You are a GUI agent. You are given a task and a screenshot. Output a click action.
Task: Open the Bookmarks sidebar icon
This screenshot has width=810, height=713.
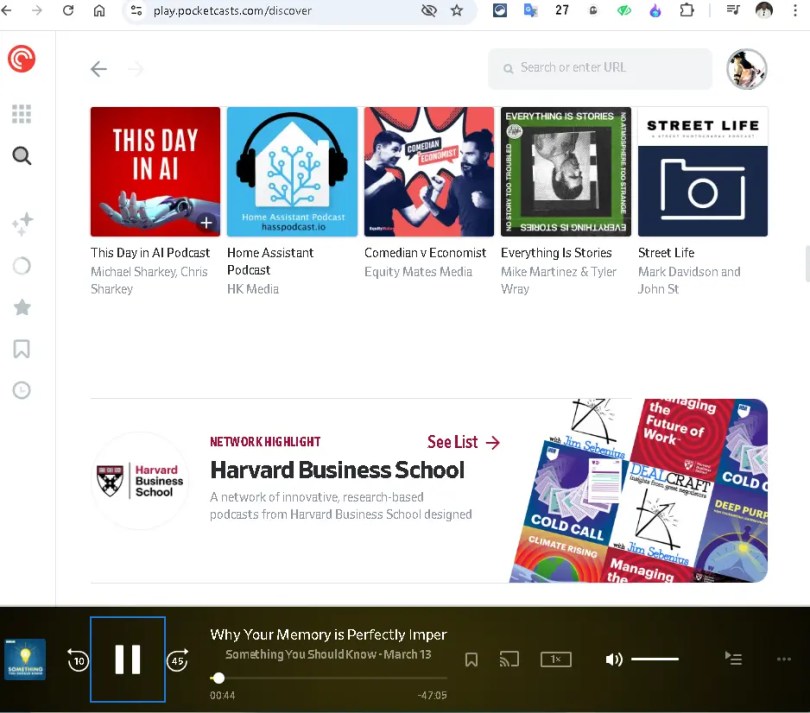22,349
